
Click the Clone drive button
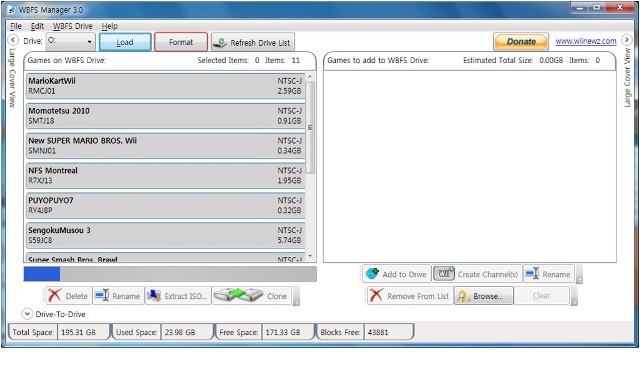(x=251, y=296)
